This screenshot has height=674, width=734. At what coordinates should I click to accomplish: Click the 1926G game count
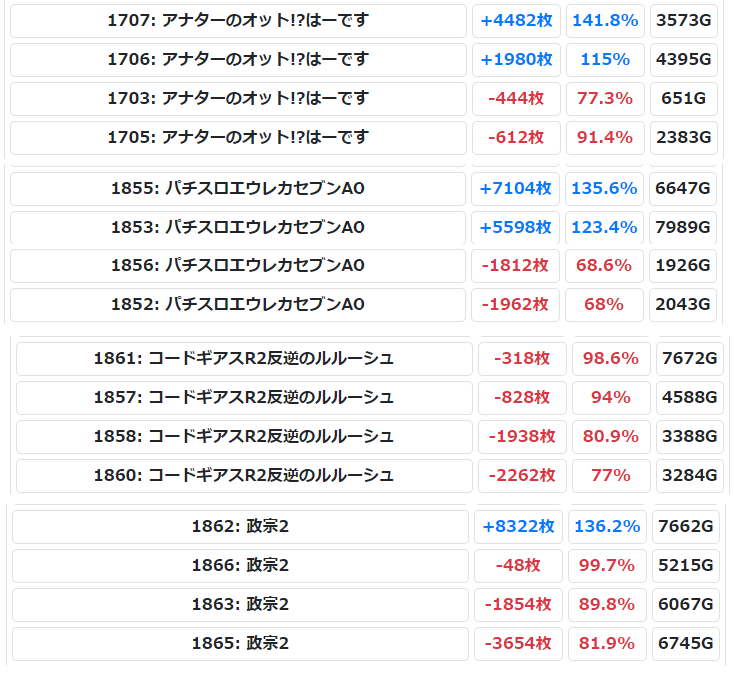click(x=683, y=266)
